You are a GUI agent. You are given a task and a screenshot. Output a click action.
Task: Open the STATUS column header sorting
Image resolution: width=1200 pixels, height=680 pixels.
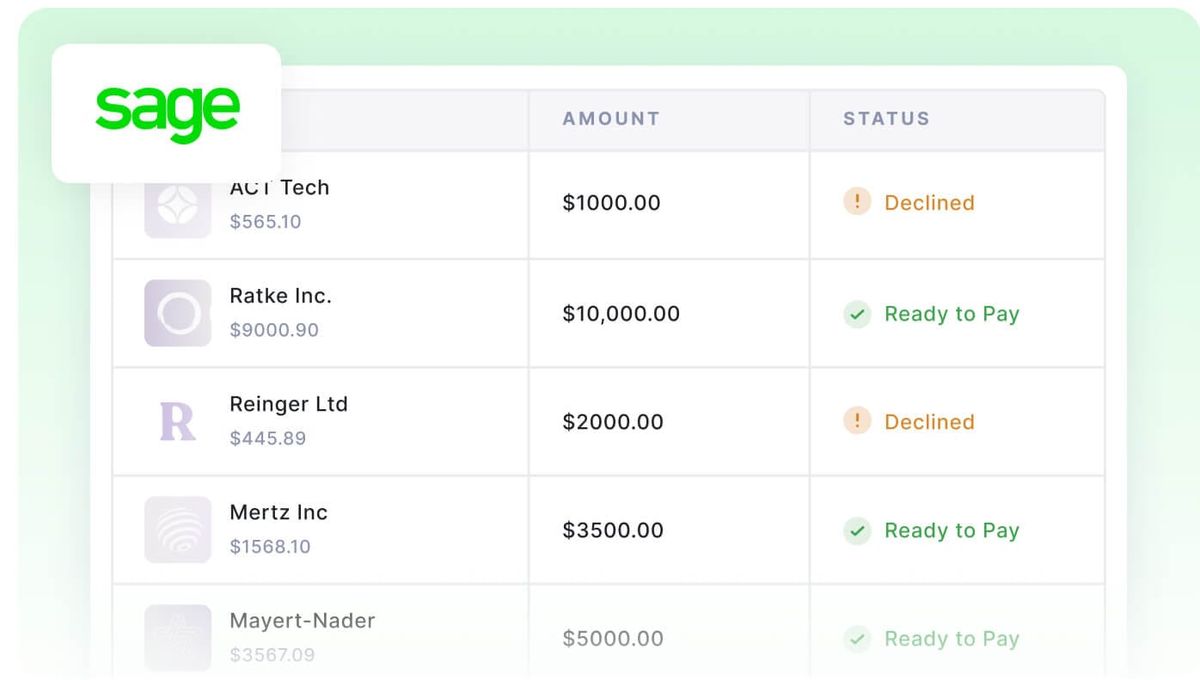(x=886, y=119)
